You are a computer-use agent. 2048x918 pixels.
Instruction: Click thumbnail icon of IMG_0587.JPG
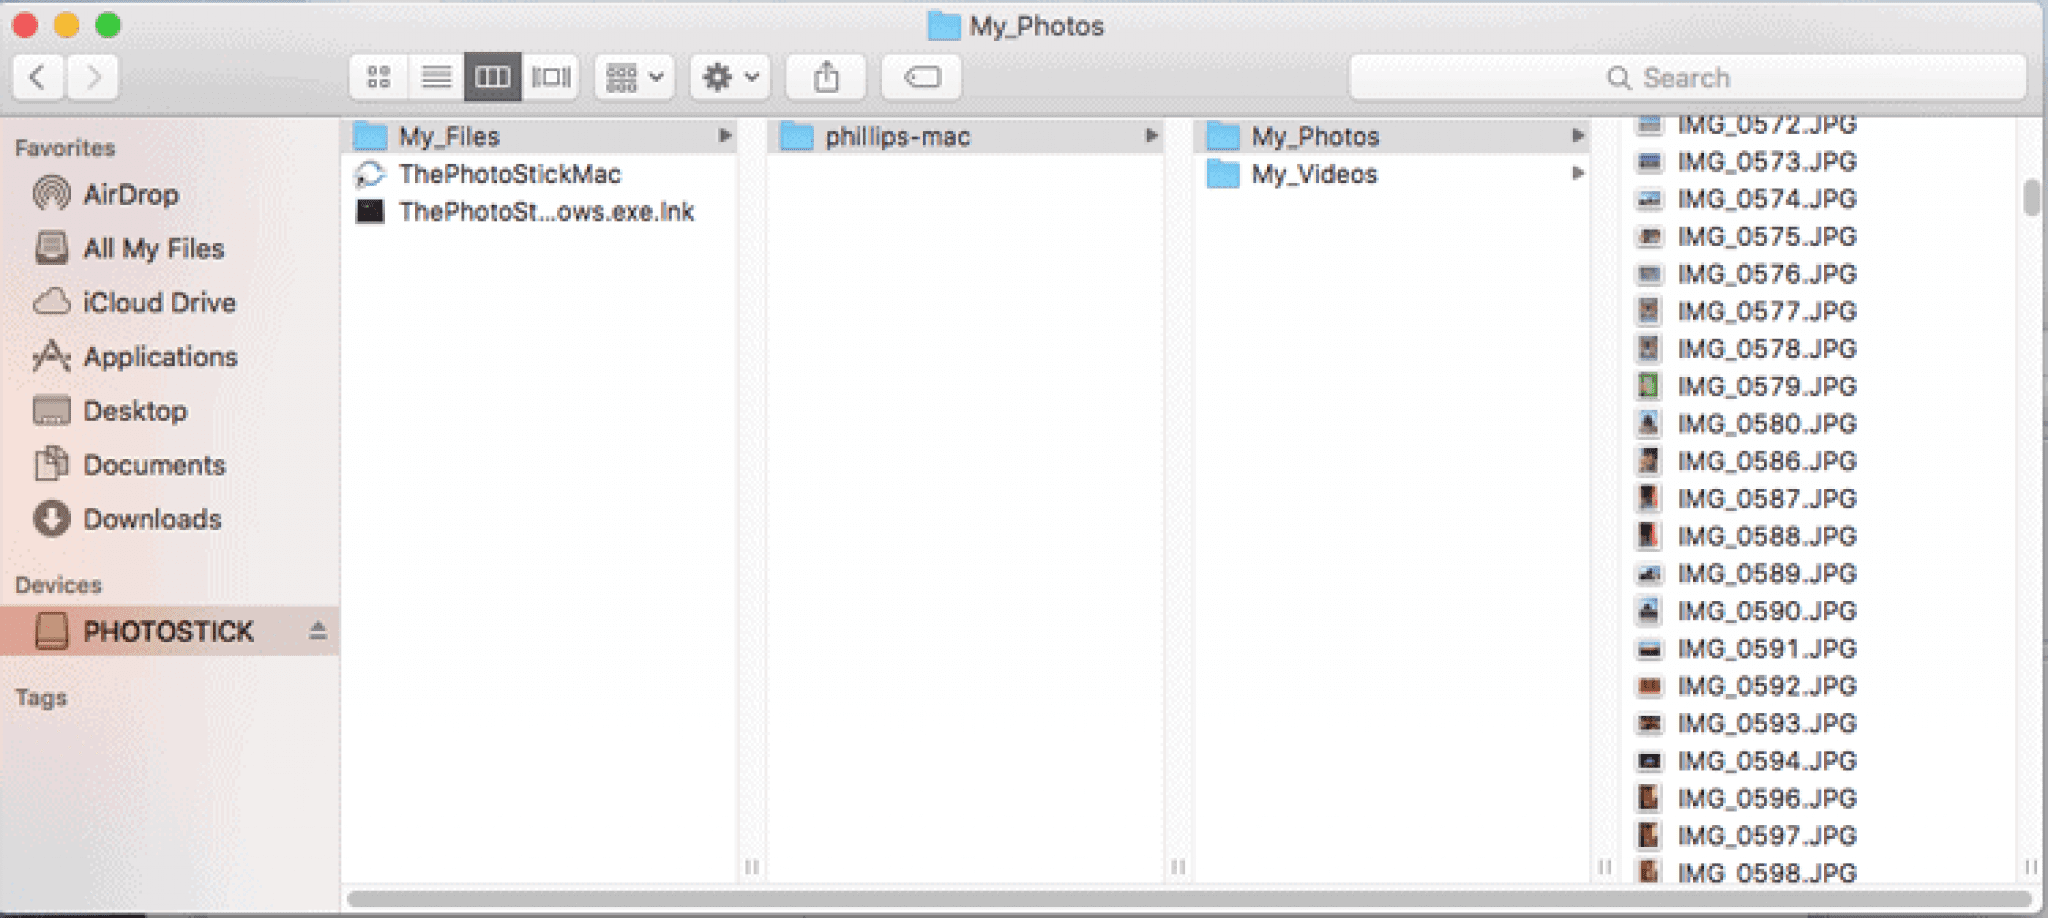(1648, 498)
